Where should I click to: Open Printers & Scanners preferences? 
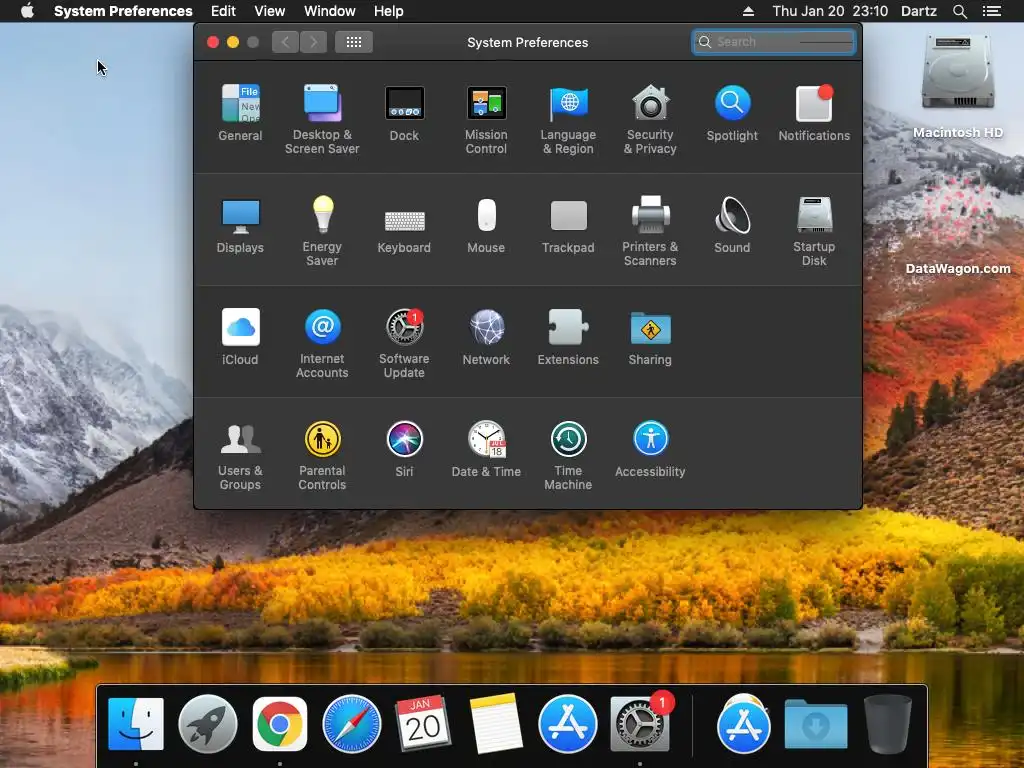[650, 231]
